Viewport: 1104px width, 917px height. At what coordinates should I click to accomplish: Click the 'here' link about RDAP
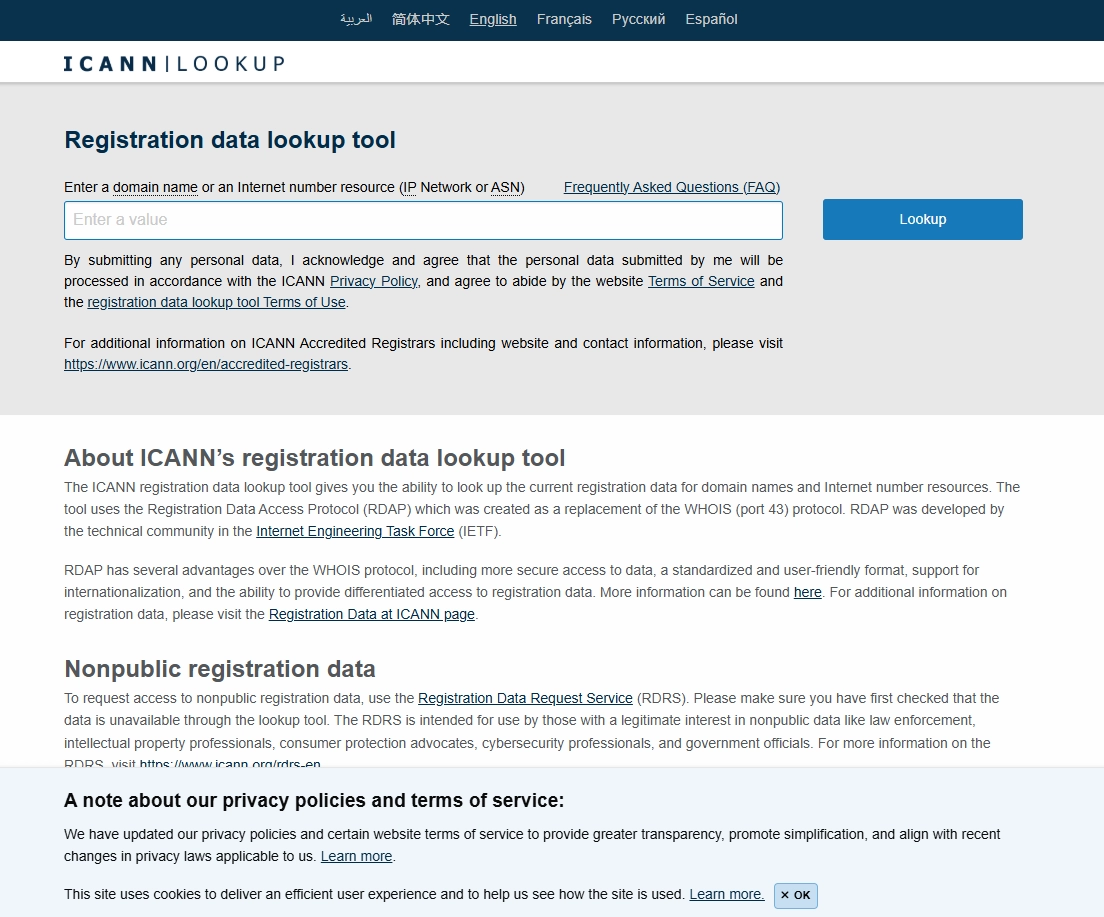coord(807,592)
